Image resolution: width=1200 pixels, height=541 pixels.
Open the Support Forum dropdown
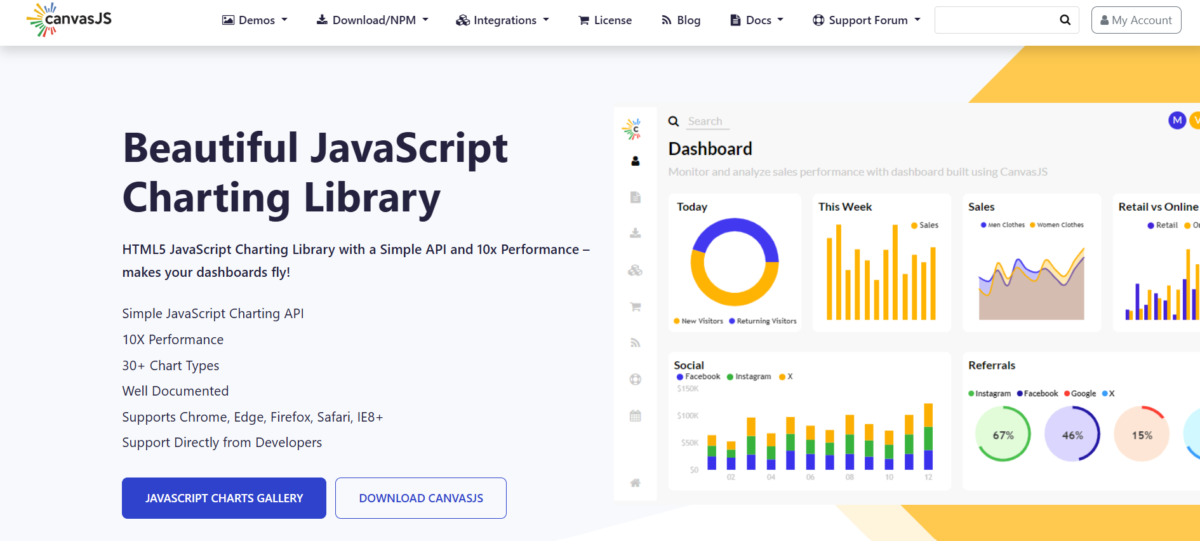click(x=866, y=20)
